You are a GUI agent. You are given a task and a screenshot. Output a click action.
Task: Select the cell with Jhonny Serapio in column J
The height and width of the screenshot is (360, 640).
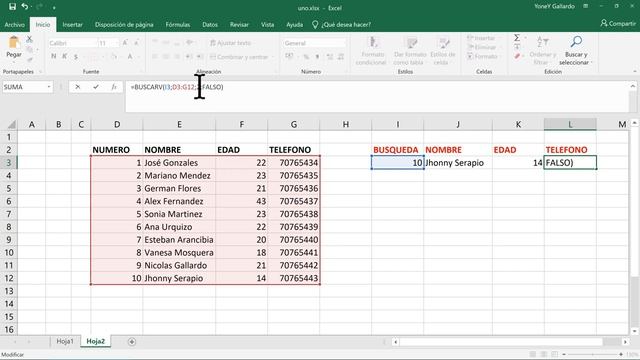click(458, 162)
